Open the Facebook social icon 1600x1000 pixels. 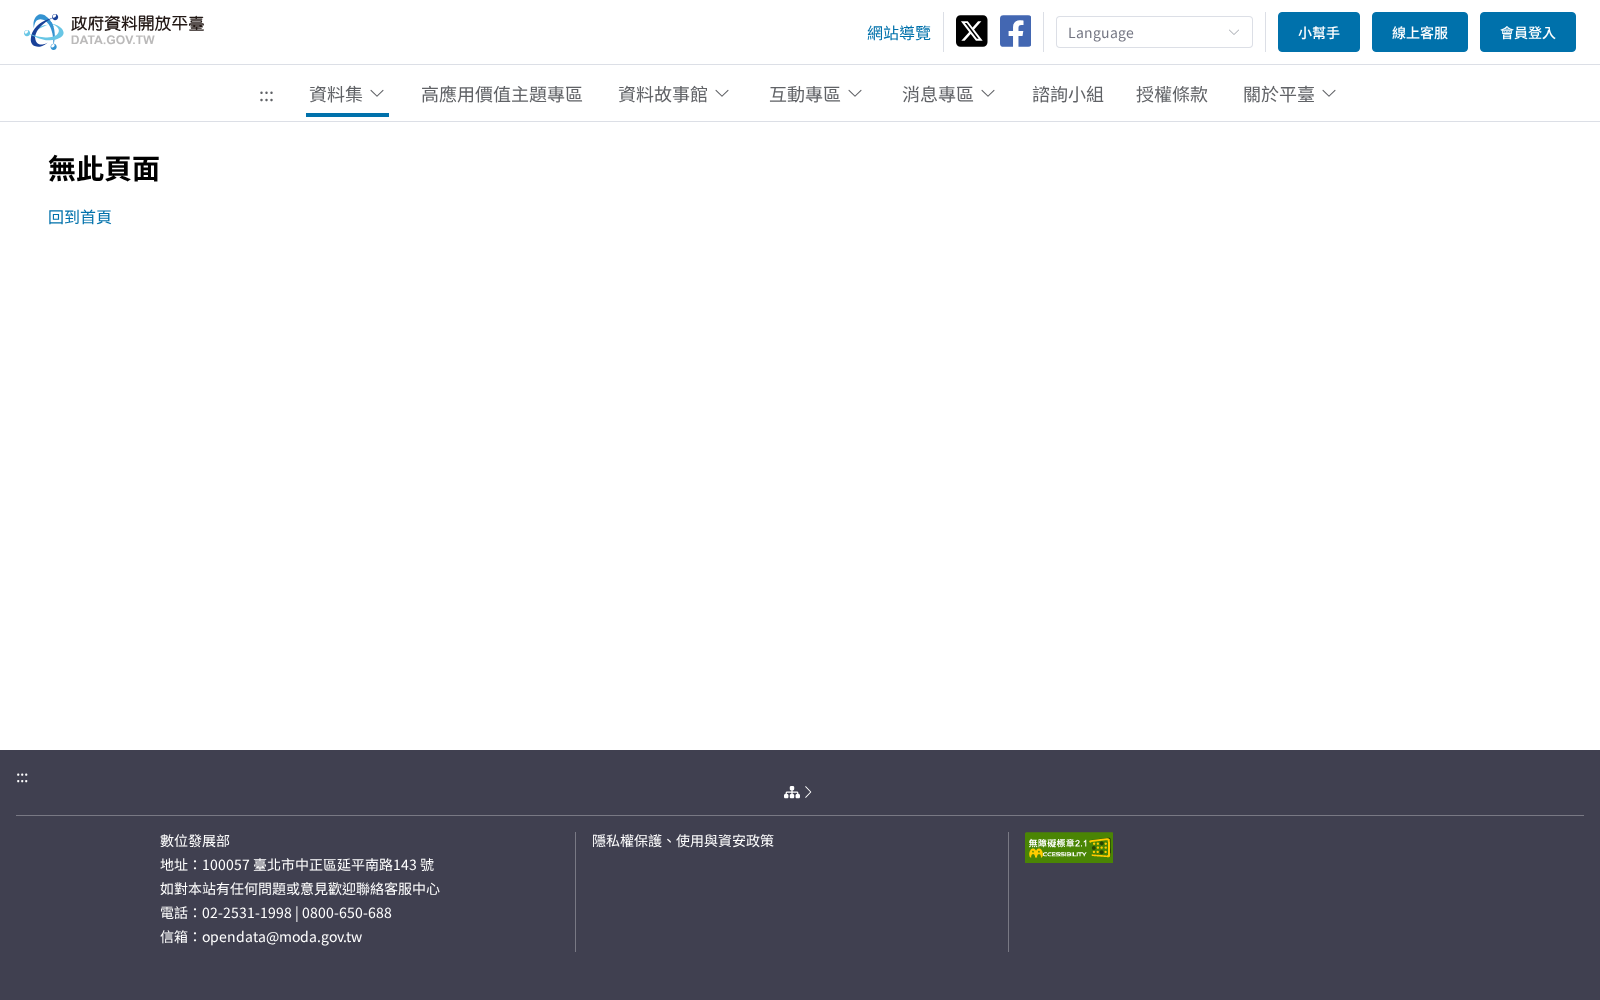point(1015,31)
